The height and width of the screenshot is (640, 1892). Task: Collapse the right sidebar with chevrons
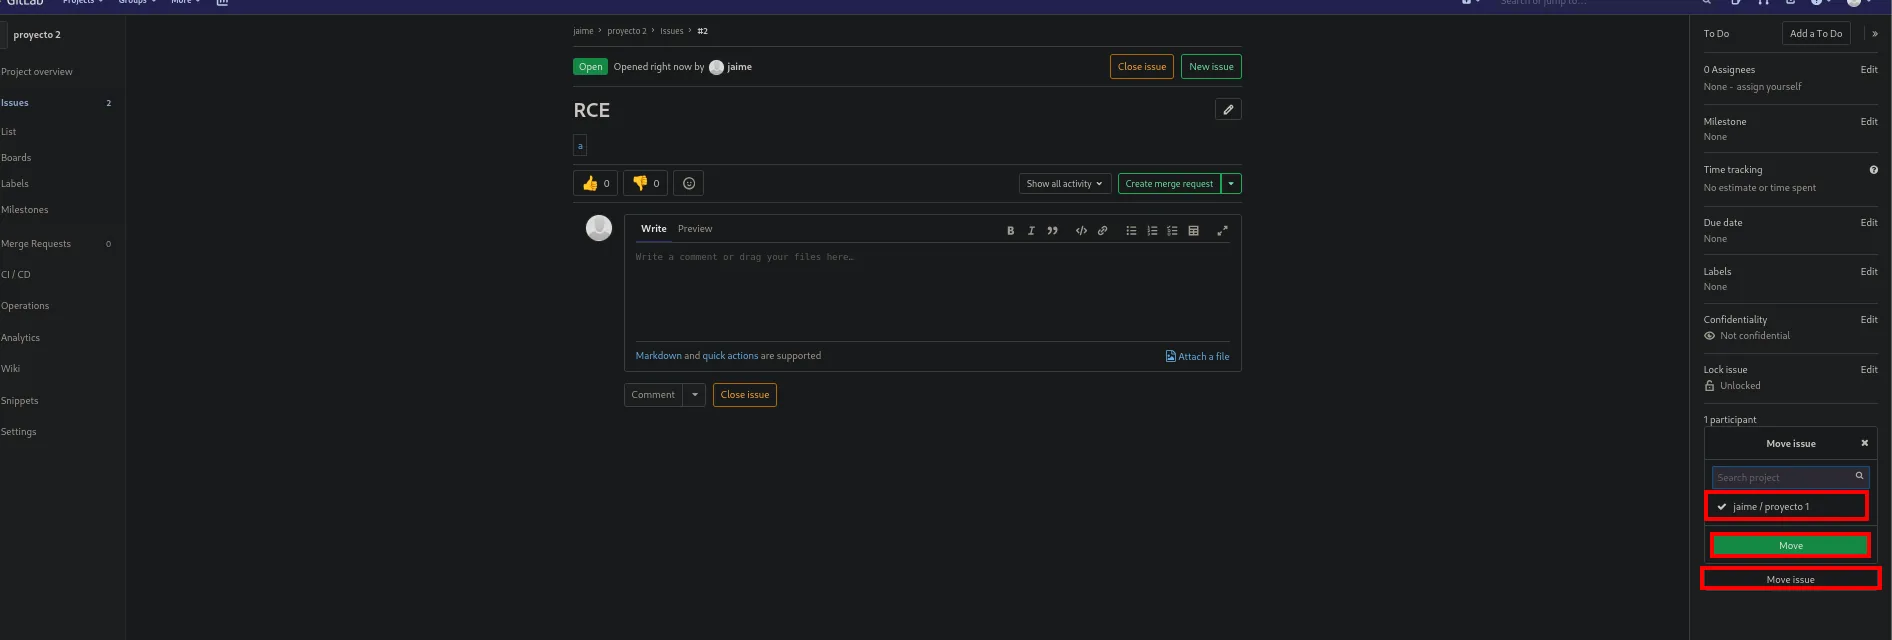click(x=1875, y=34)
